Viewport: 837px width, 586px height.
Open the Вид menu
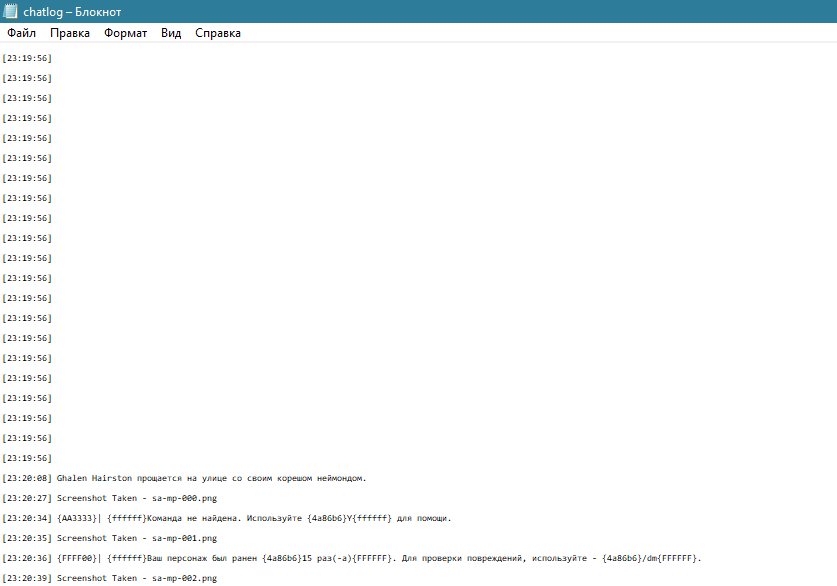[x=171, y=33]
